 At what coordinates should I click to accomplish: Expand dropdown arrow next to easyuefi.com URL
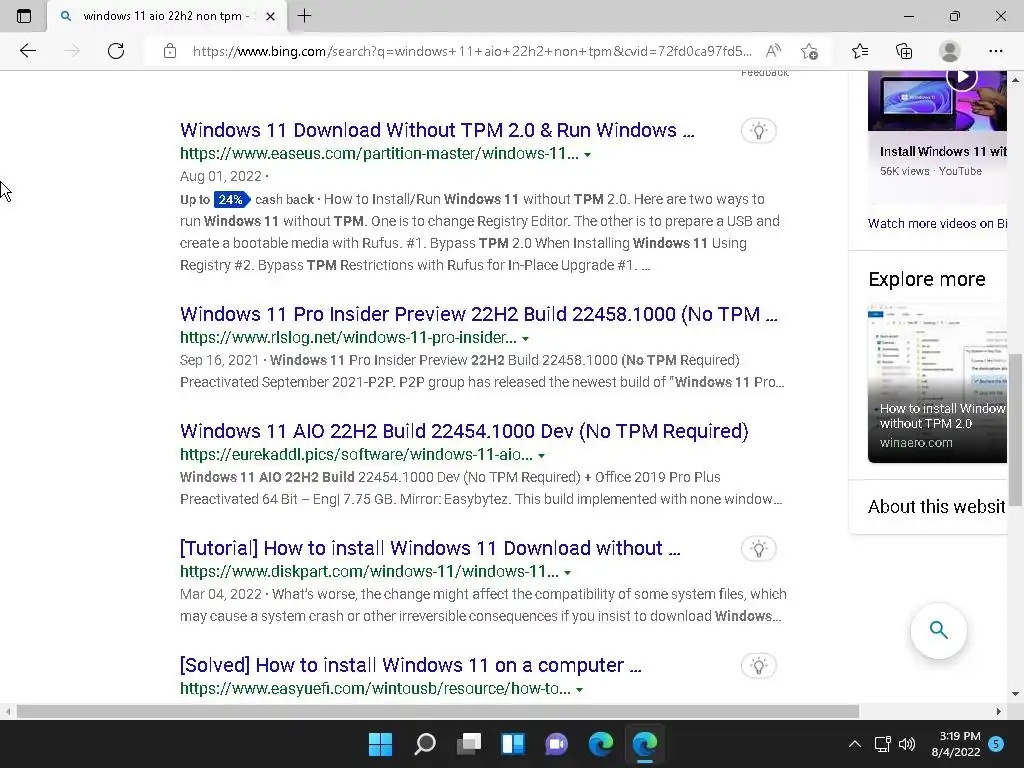(579, 690)
